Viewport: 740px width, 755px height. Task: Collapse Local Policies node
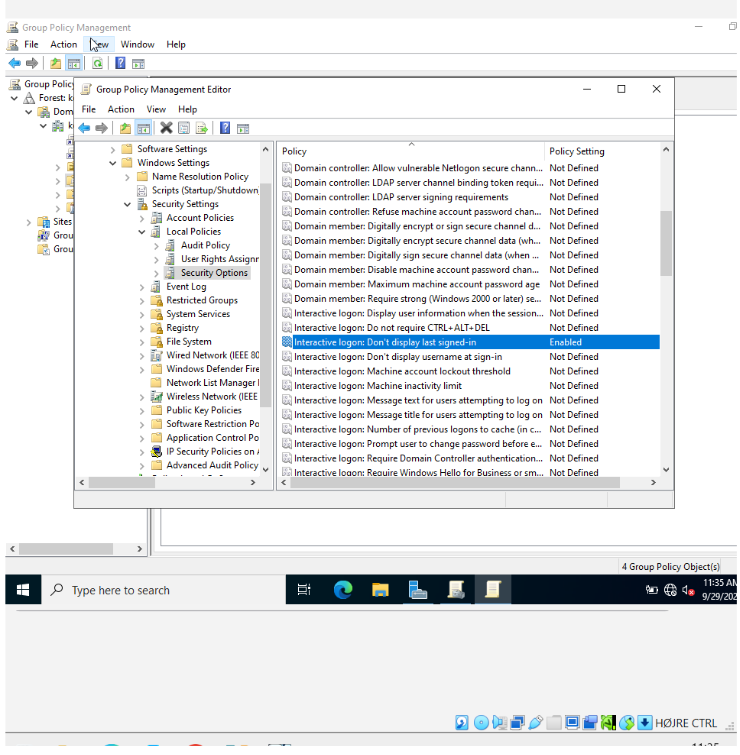coord(142,232)
